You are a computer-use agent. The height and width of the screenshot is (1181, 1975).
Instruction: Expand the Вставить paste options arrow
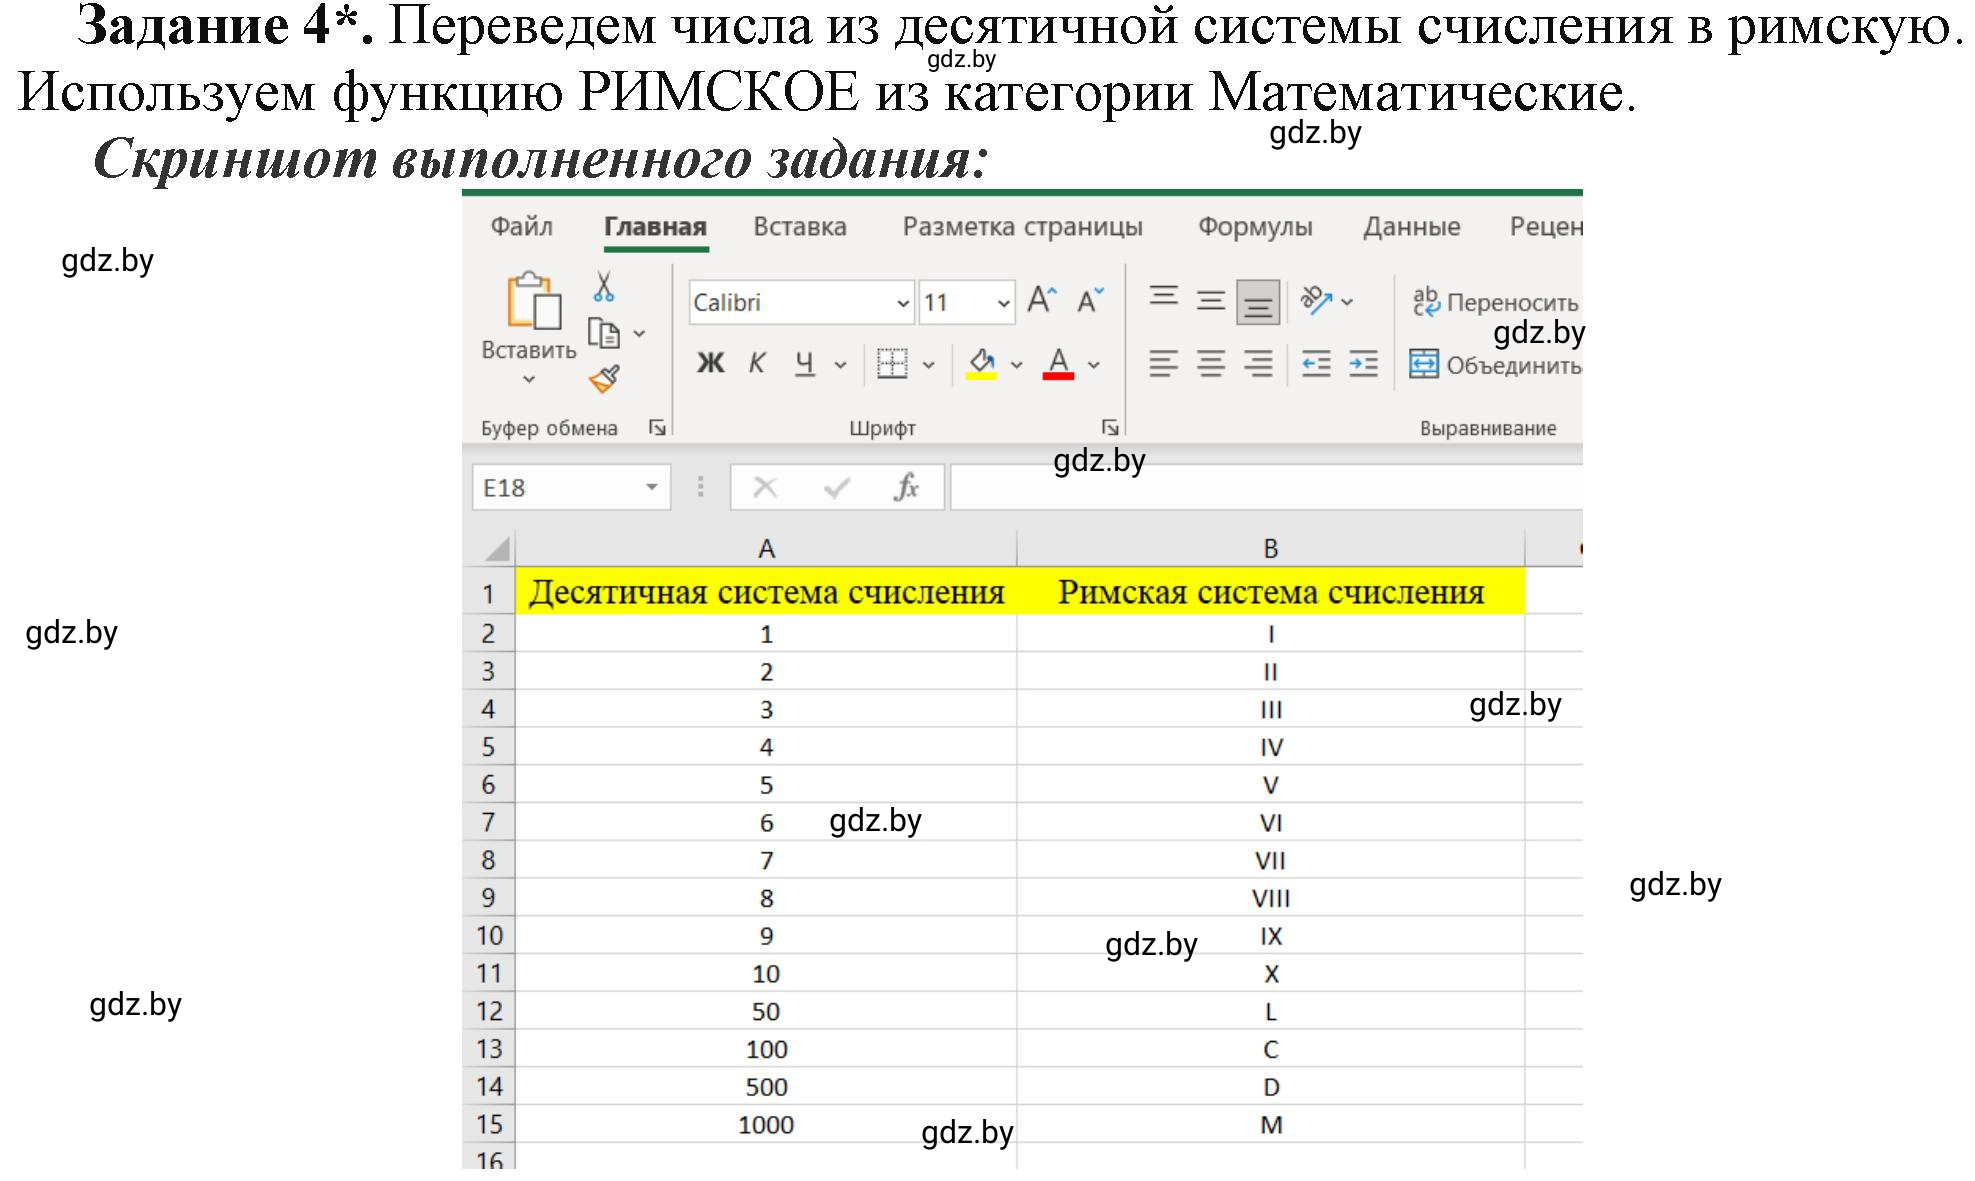coord(529,379)
